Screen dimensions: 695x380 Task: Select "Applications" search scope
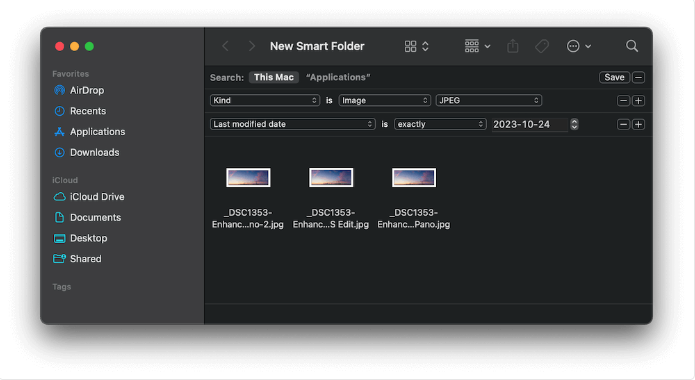[338, 77]
